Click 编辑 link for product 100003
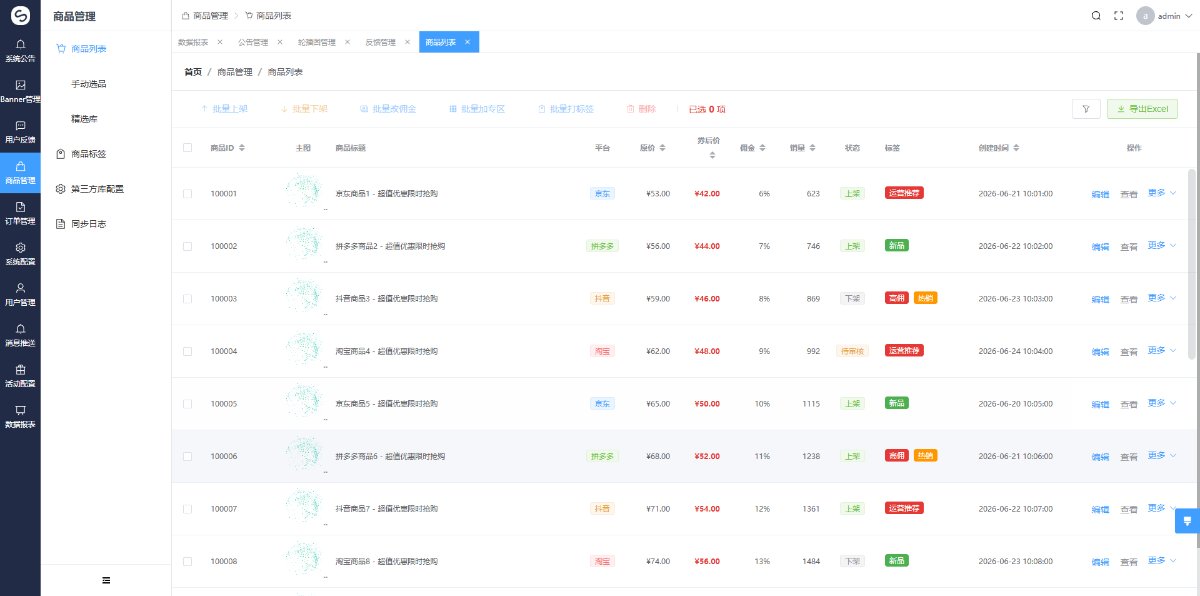The width and height of the screenshot is (1200, 596). point(1100,299)
